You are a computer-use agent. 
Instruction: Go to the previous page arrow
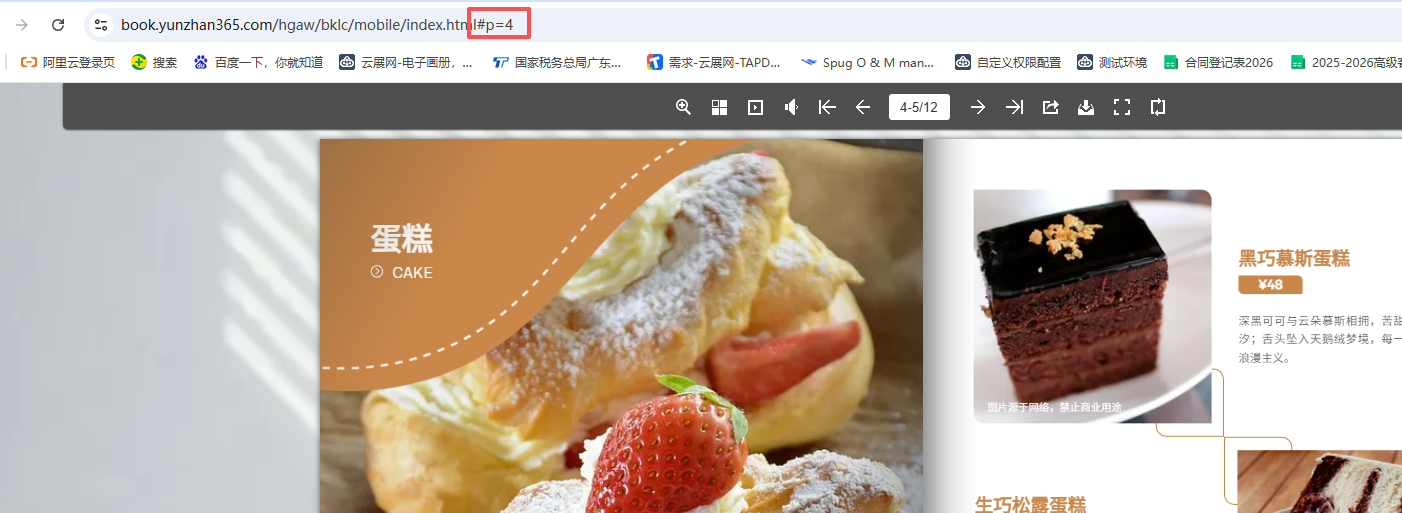863,107
